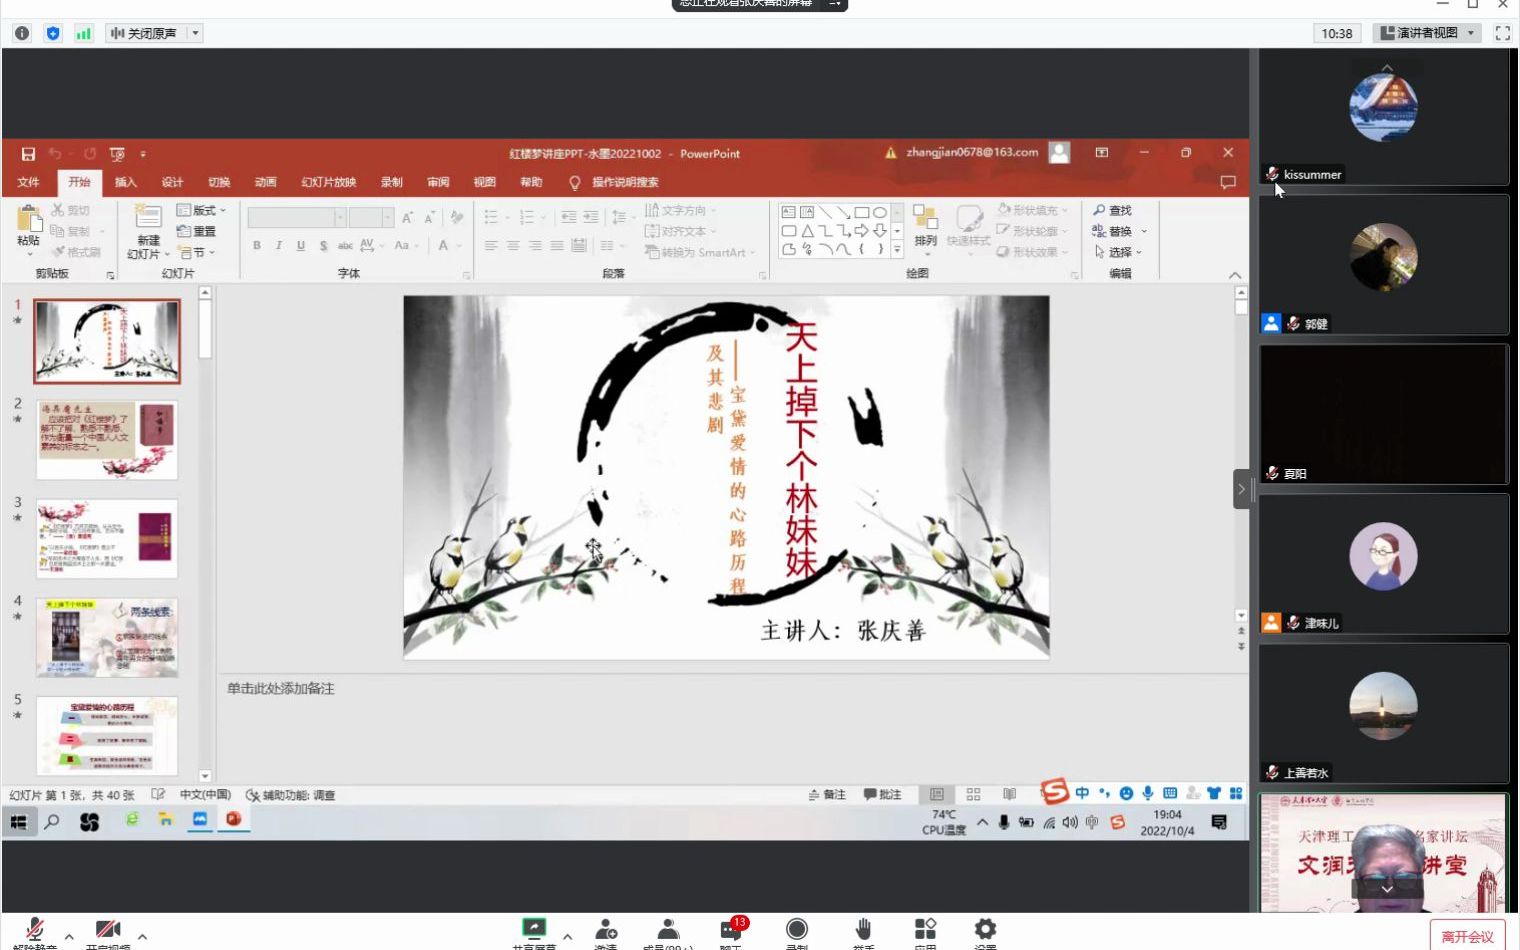
Task: Select slide 2 thumbnail in the panel
Action: point(107,440)
